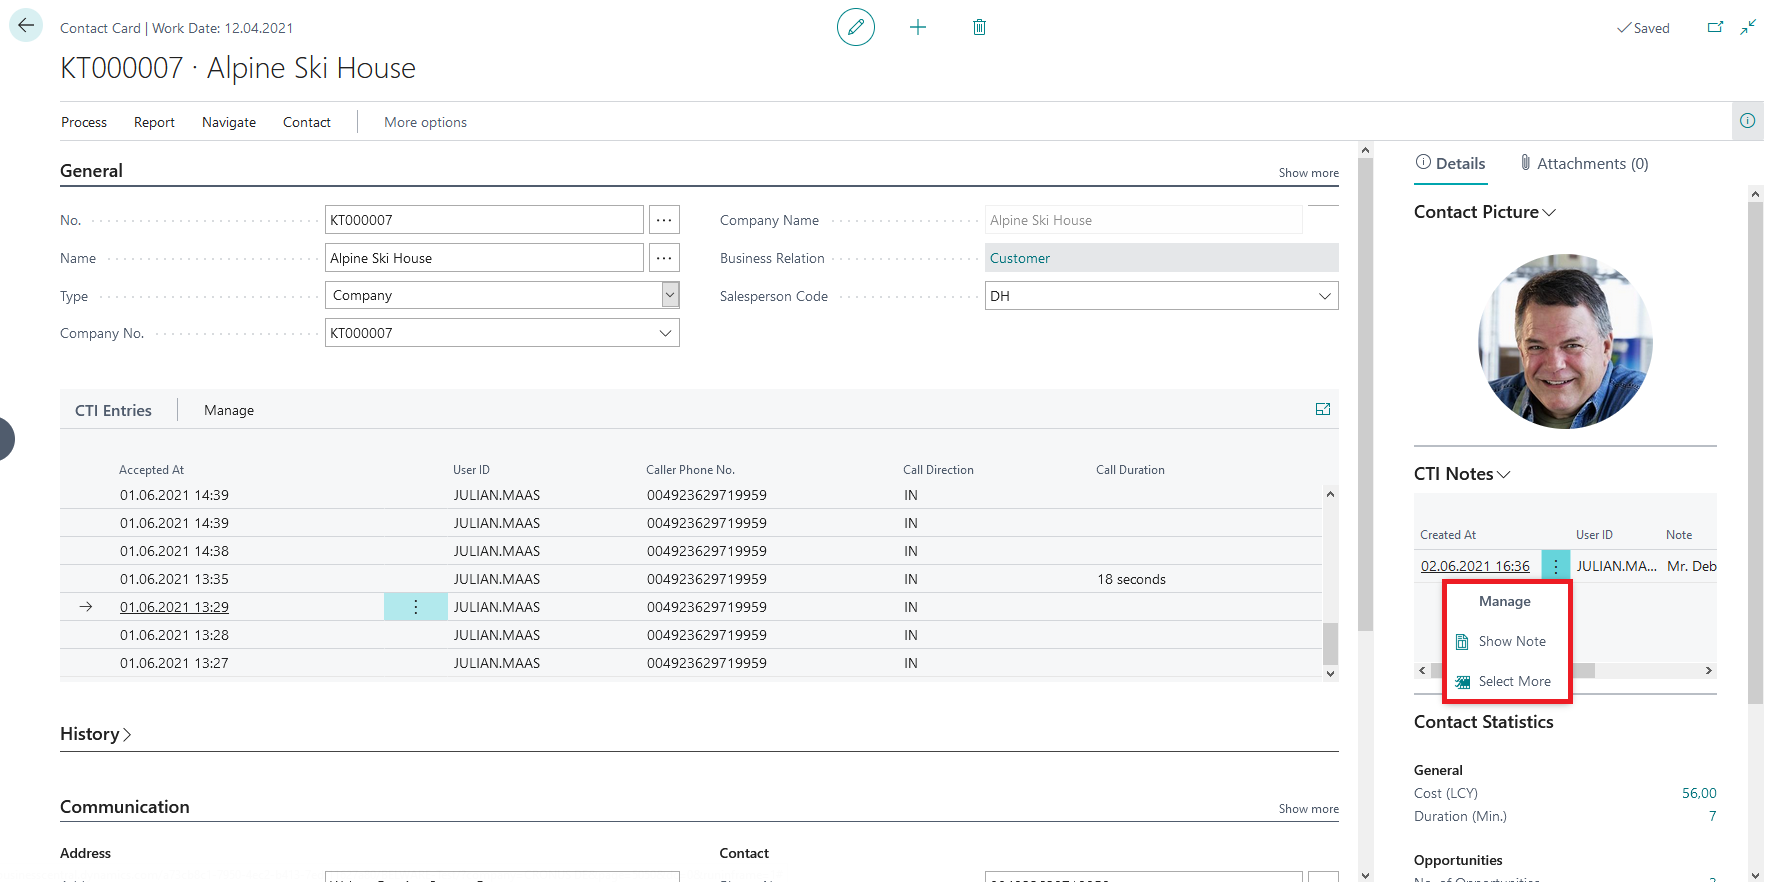
Task: Click the No. input field
Action: coord(484,220)
